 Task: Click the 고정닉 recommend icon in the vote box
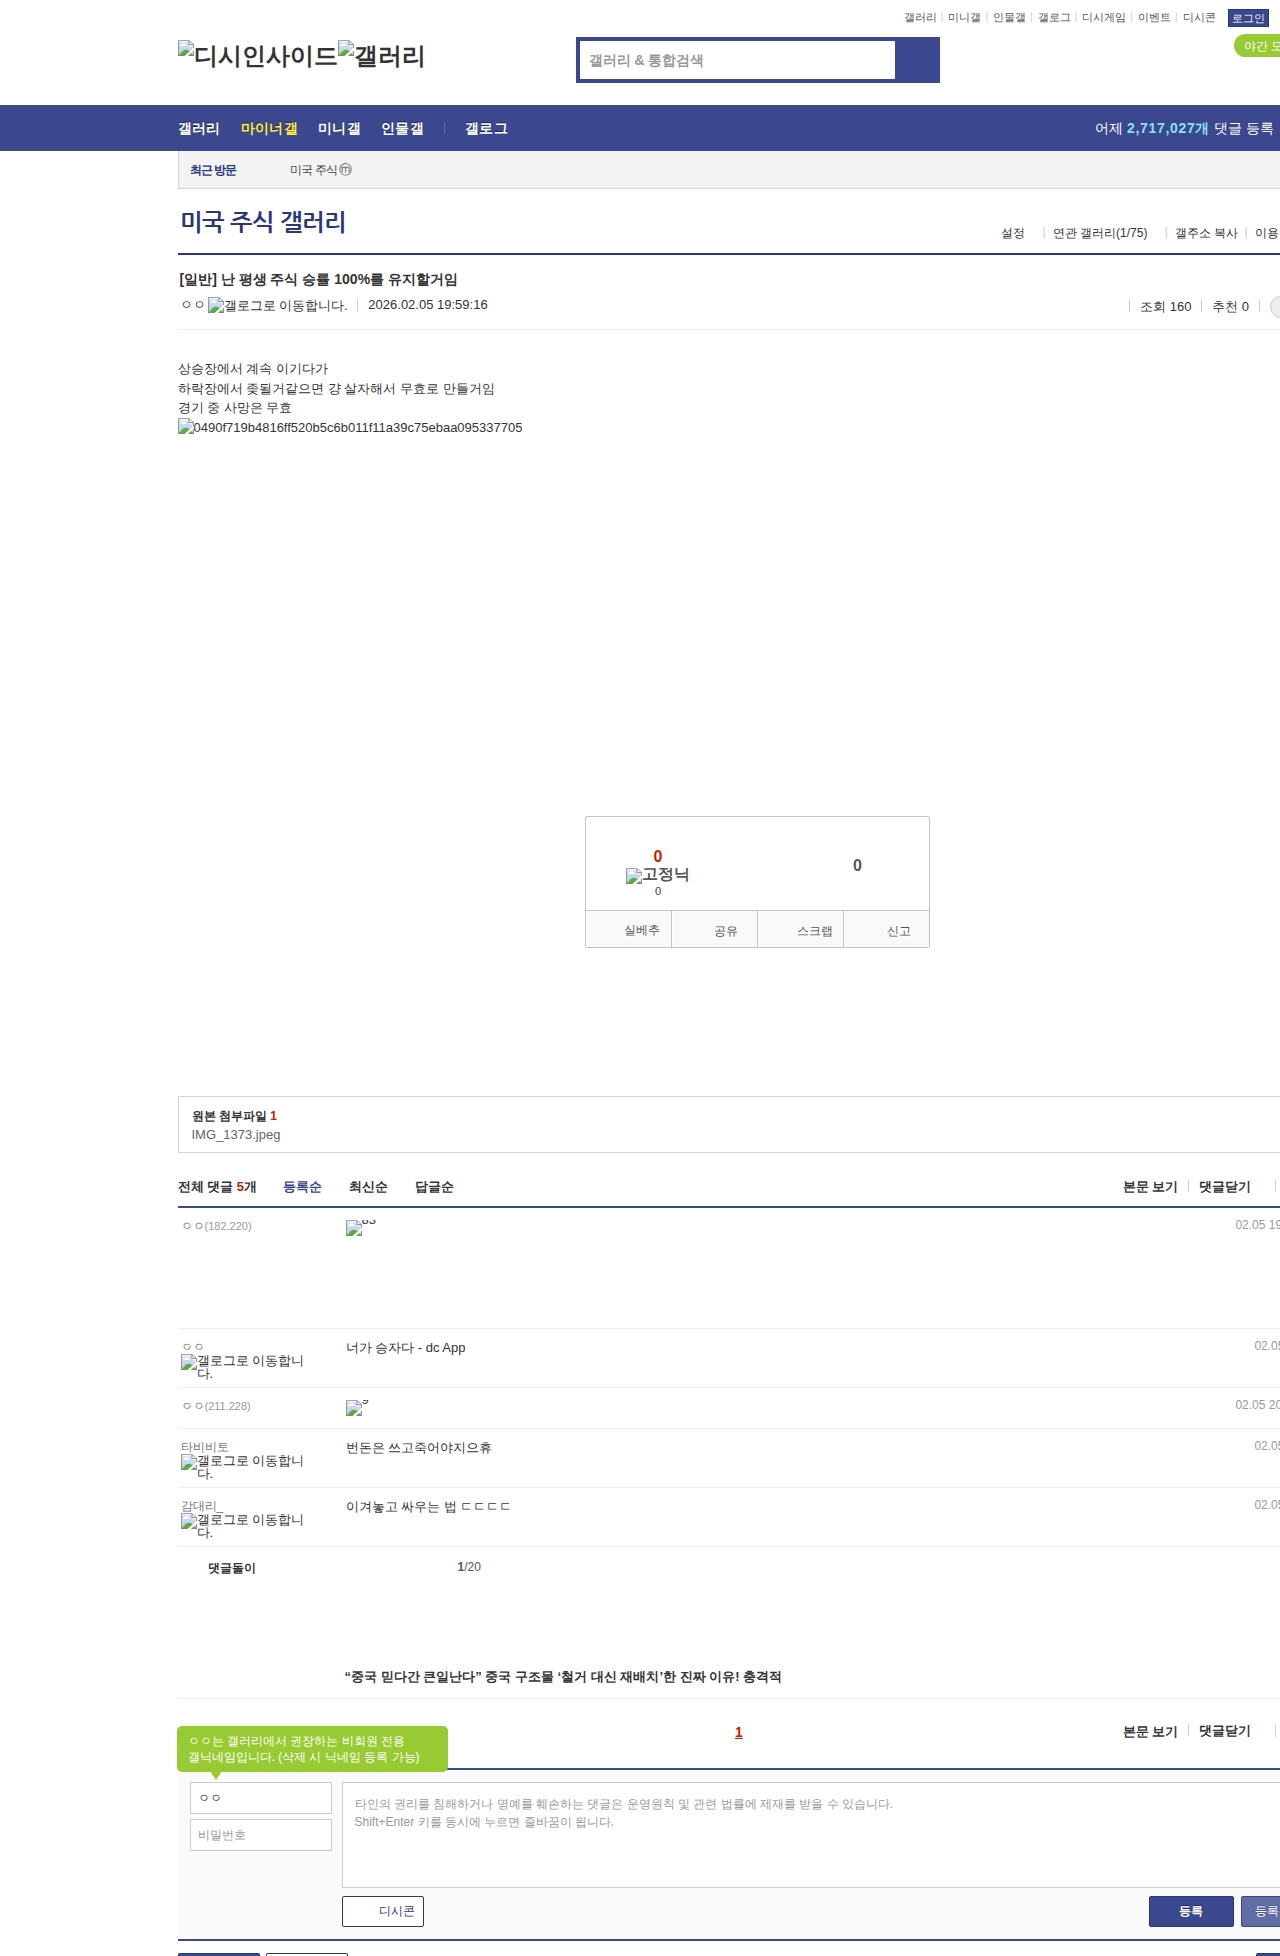point(634,876)
